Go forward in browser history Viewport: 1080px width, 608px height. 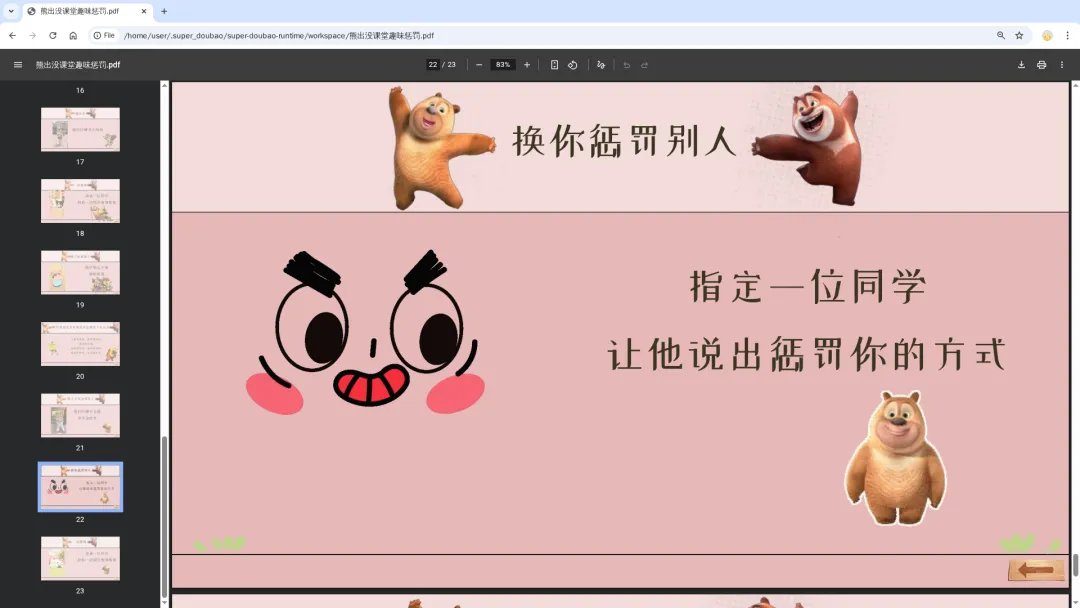[x=32, y=35]
